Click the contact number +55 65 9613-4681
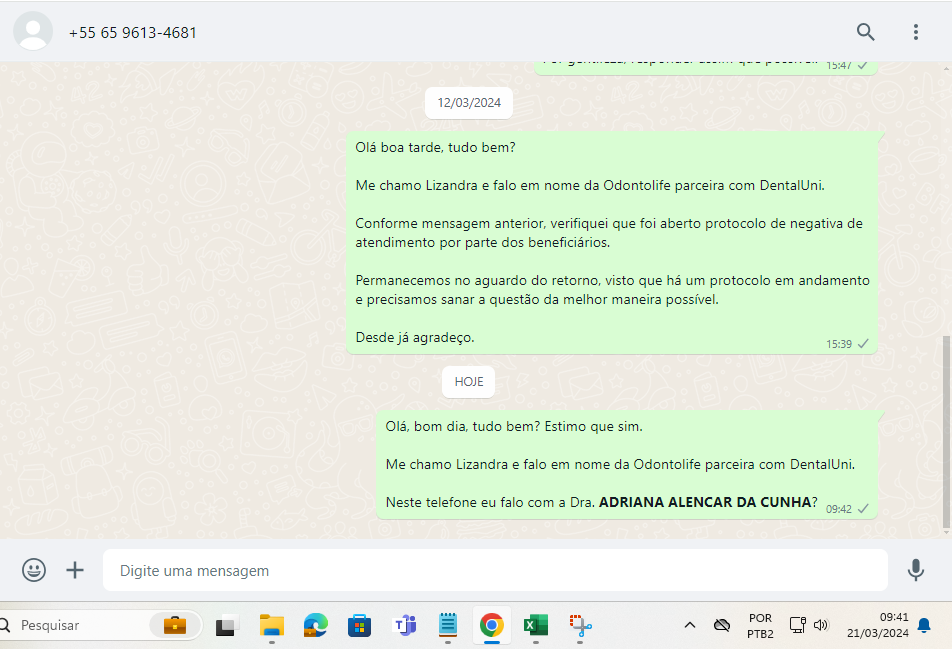The image size is (952, 649). [133, 33]
